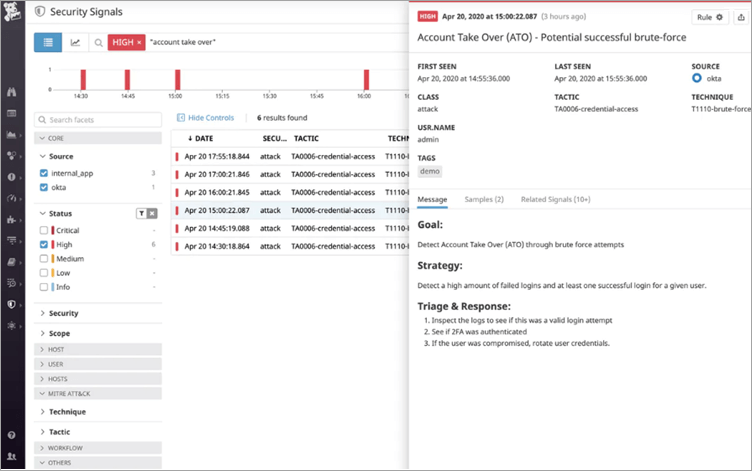Remove the HIGH filter tag from search

[138, 43]
